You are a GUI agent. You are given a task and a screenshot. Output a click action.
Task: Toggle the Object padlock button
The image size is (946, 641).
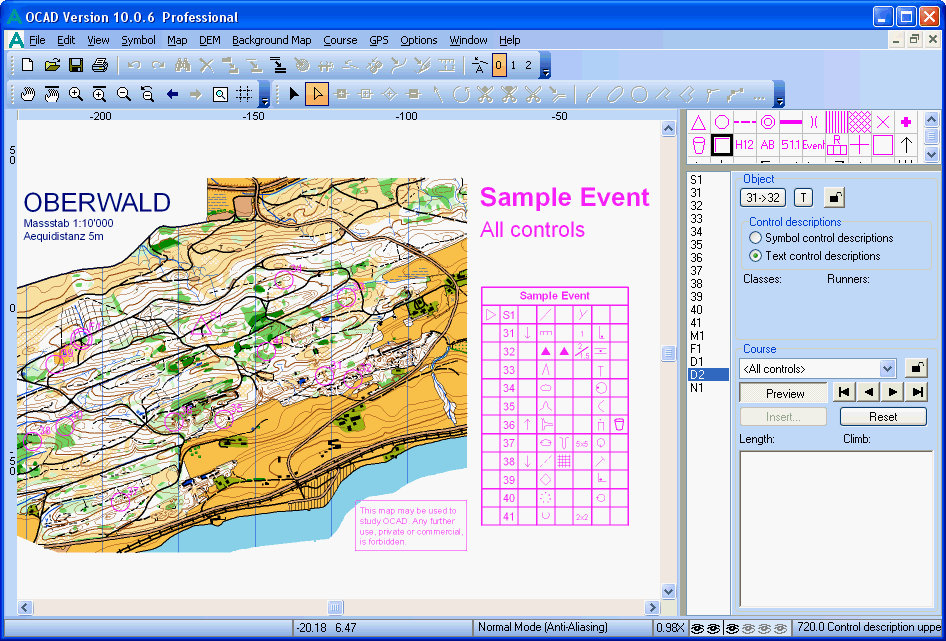[833, 197]
